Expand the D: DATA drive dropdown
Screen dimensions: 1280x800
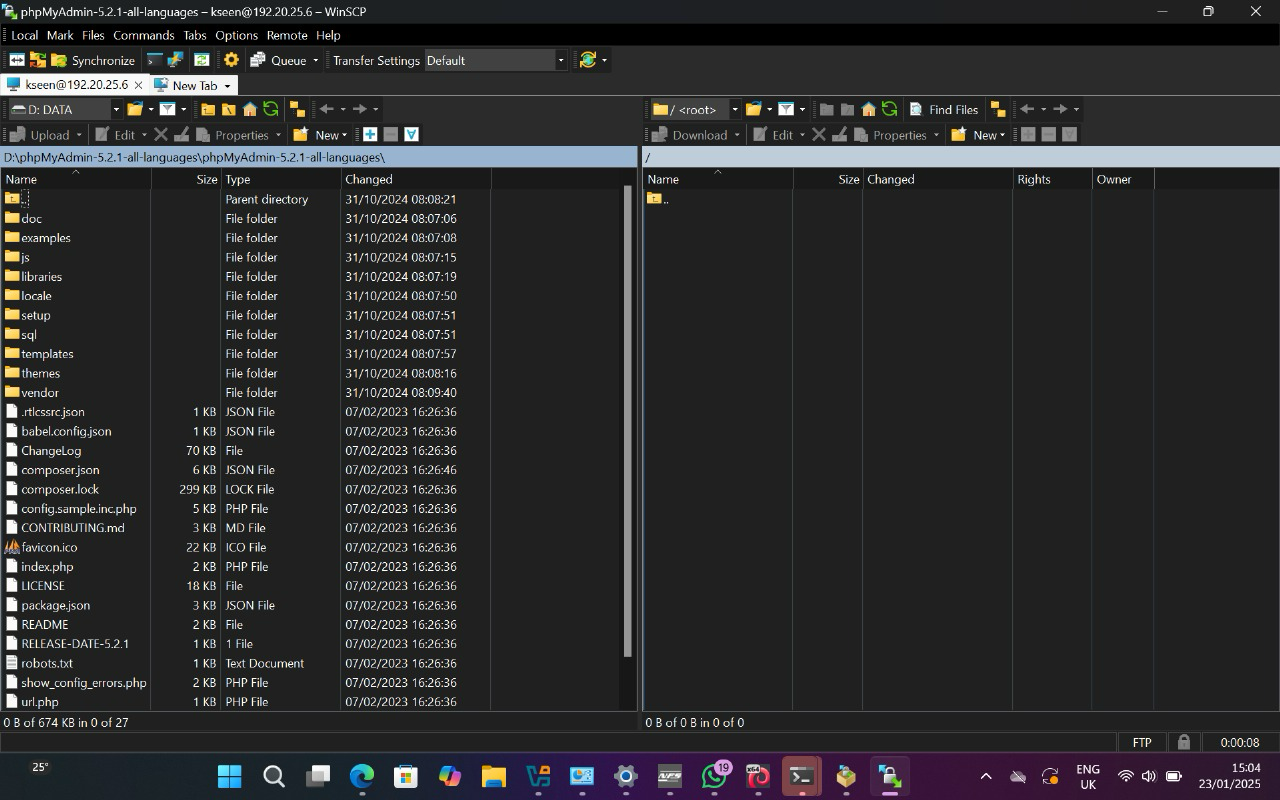(116, 109)
